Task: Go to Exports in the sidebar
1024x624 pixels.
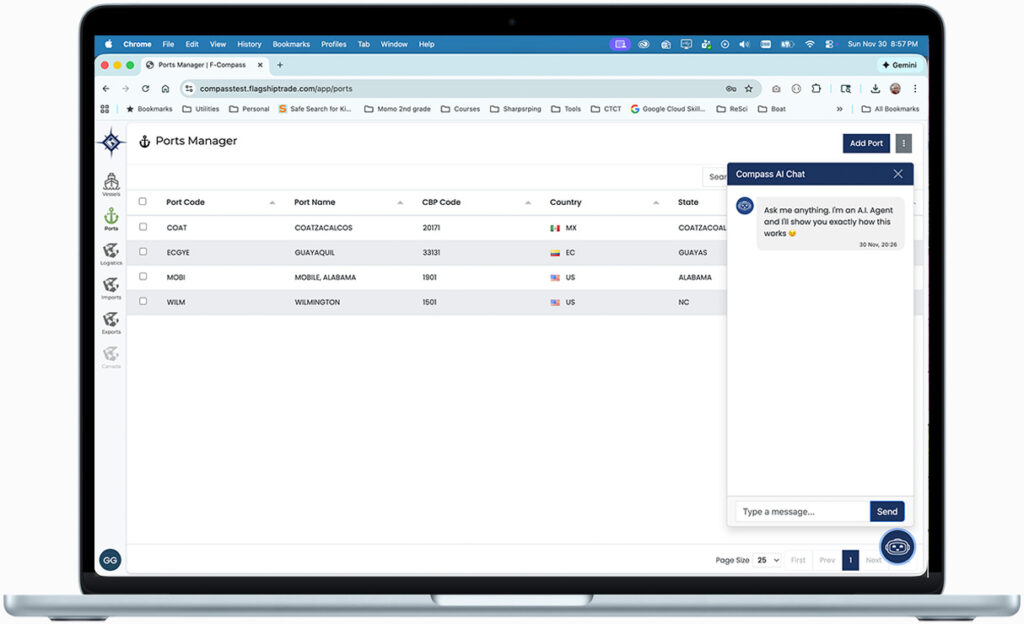Action: [x=111, y=321]
